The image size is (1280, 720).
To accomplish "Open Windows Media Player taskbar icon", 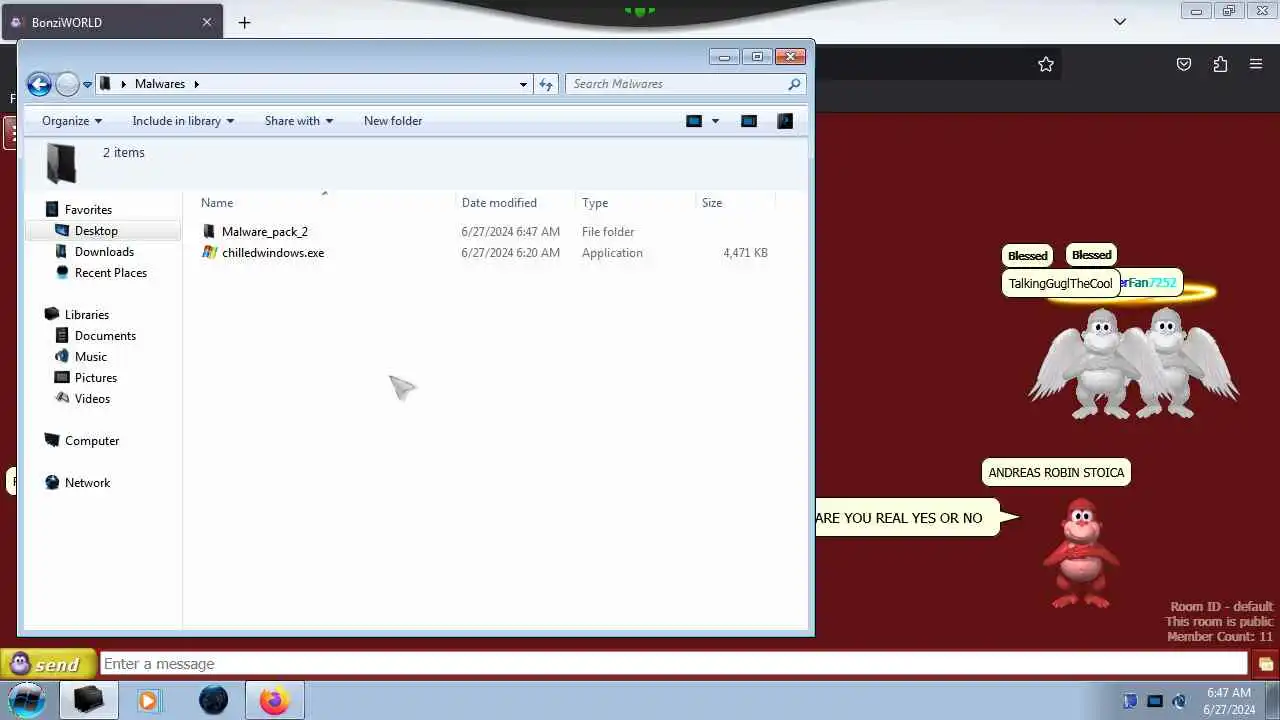I will coord(148,701).
